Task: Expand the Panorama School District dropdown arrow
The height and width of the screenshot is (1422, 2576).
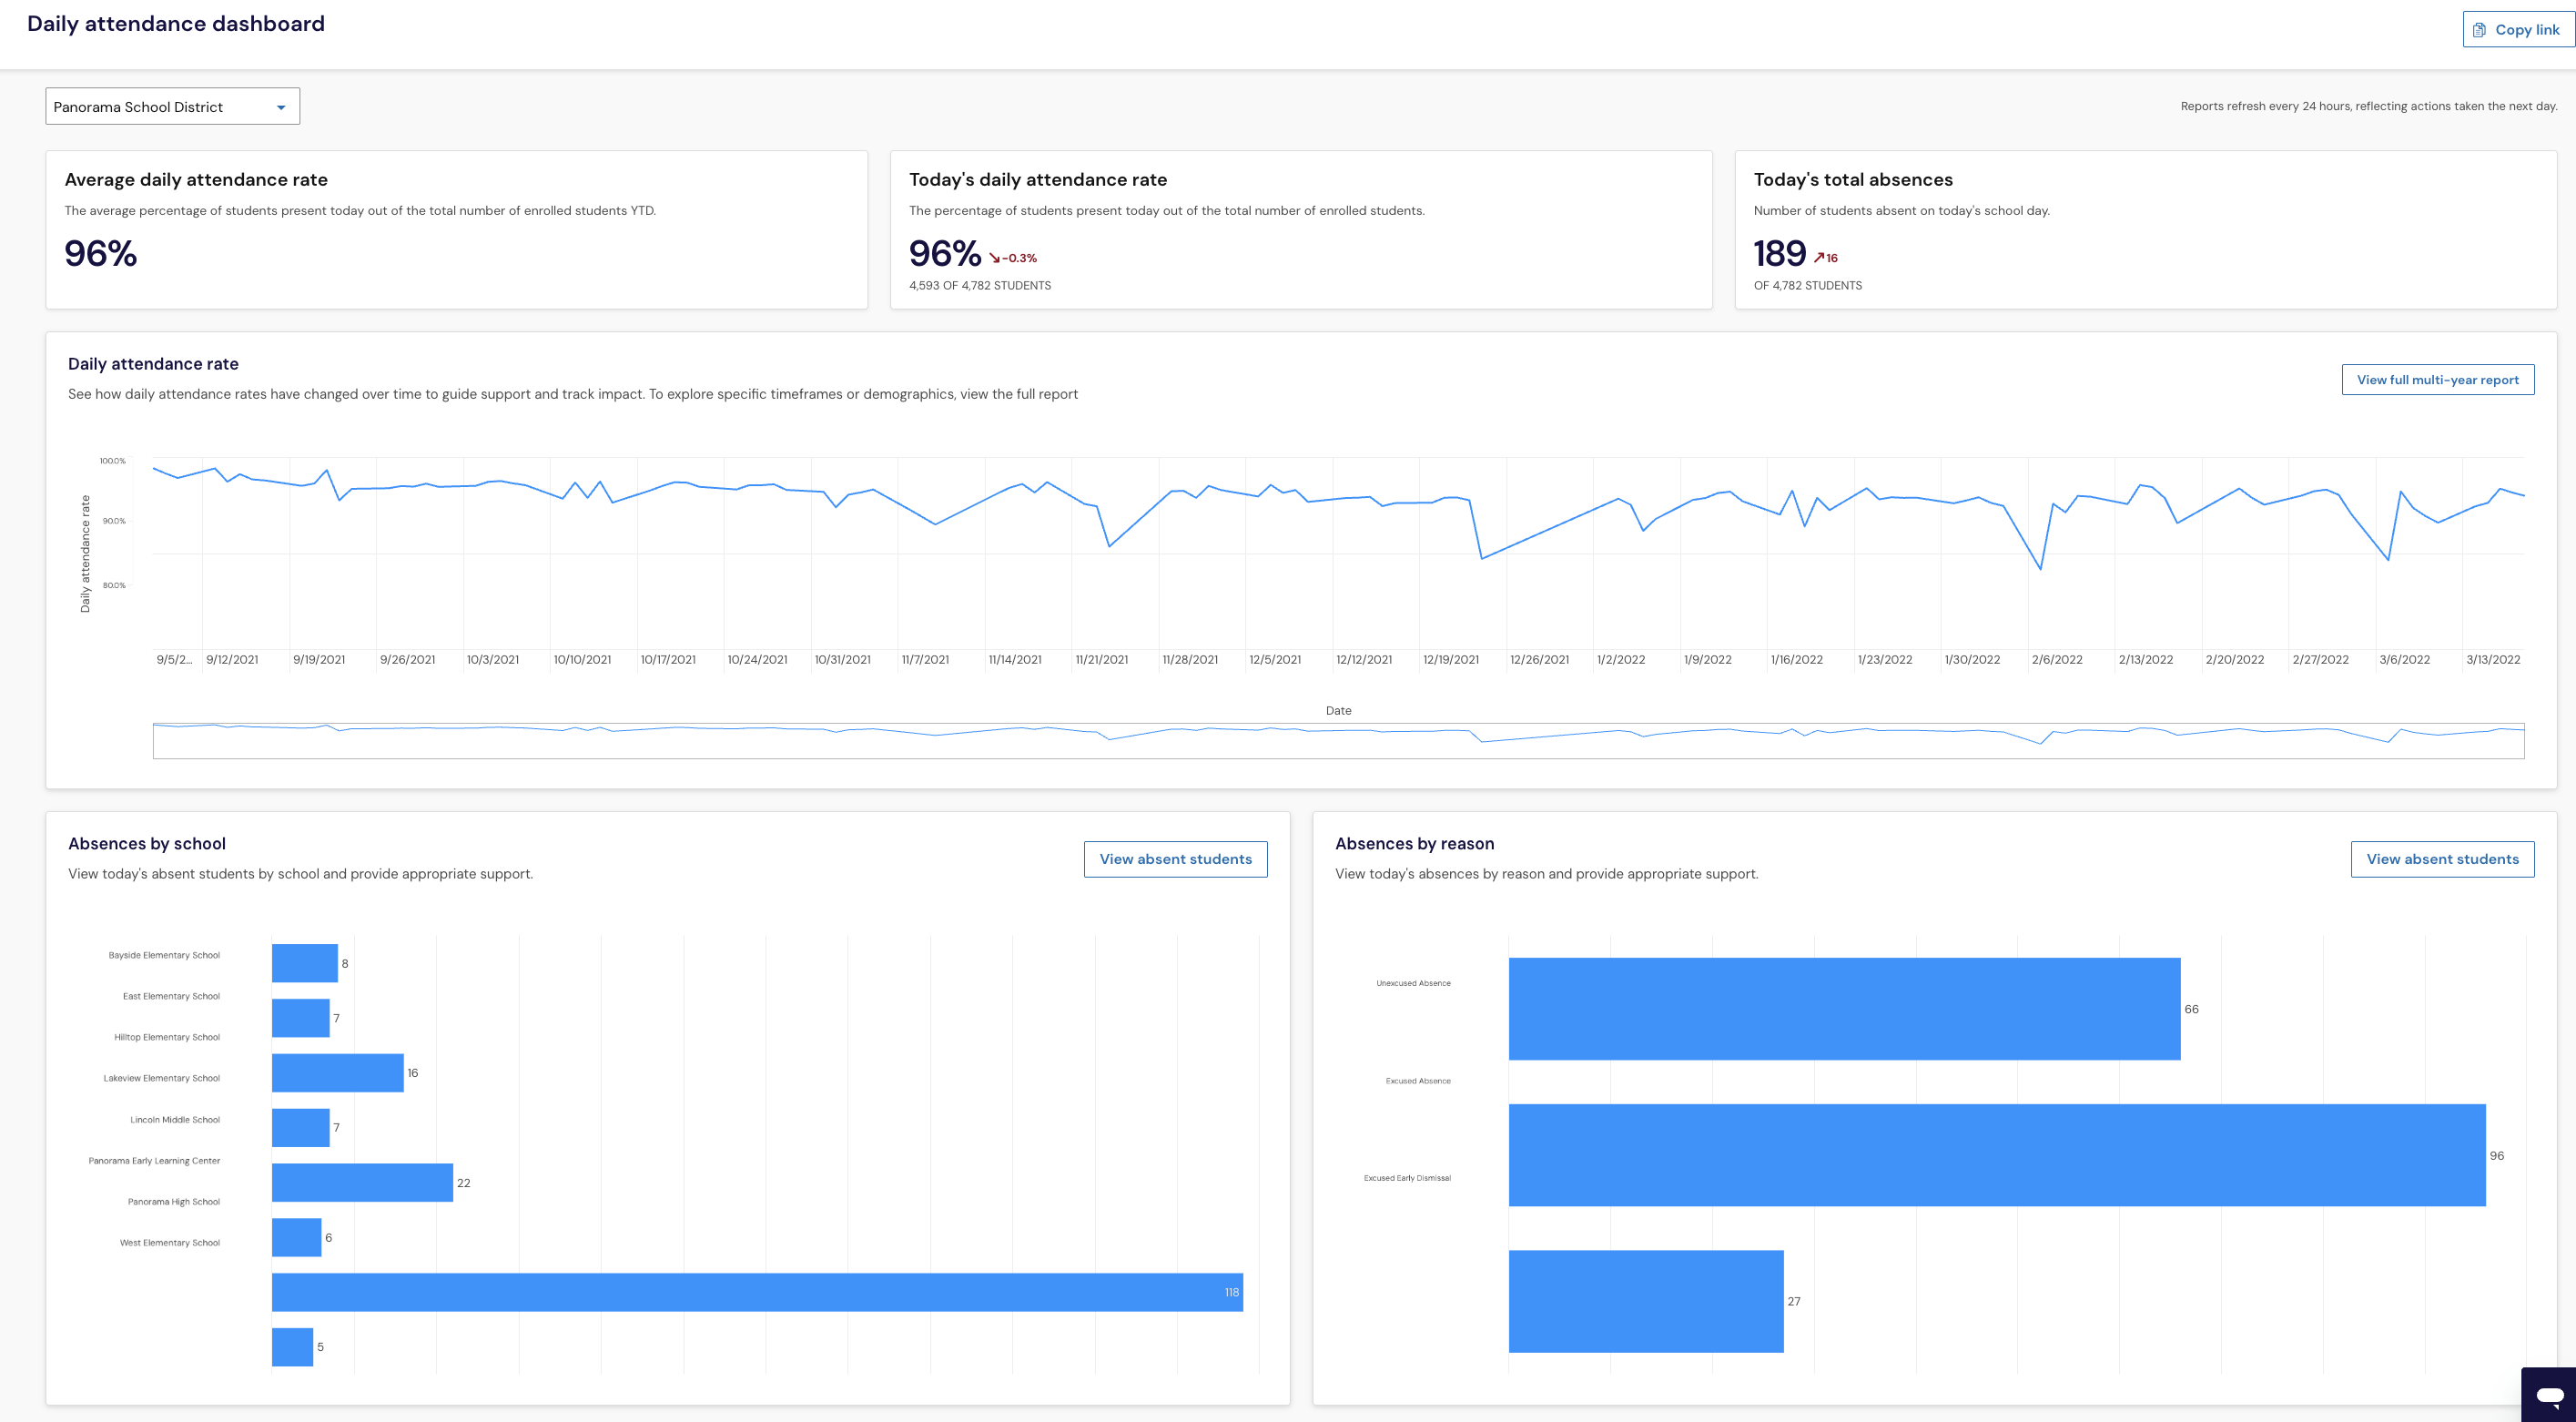Action: [281, 107]
